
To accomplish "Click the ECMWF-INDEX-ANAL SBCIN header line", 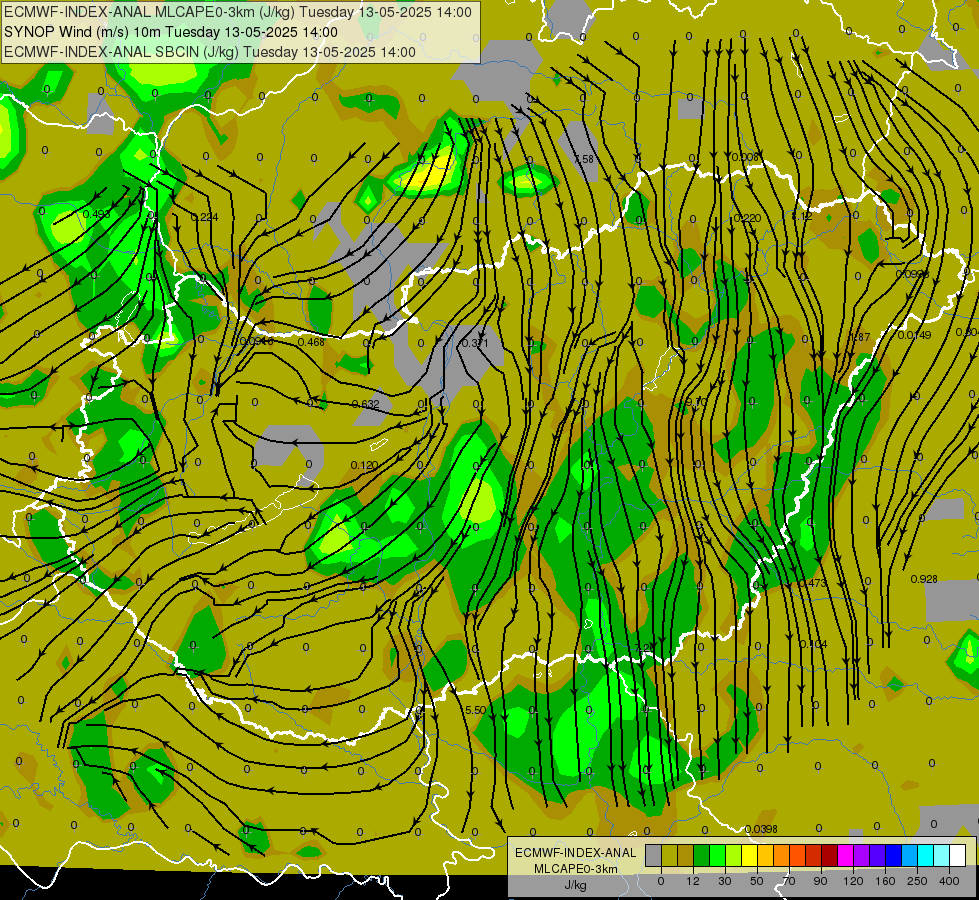I will click(x=210, y=52).
